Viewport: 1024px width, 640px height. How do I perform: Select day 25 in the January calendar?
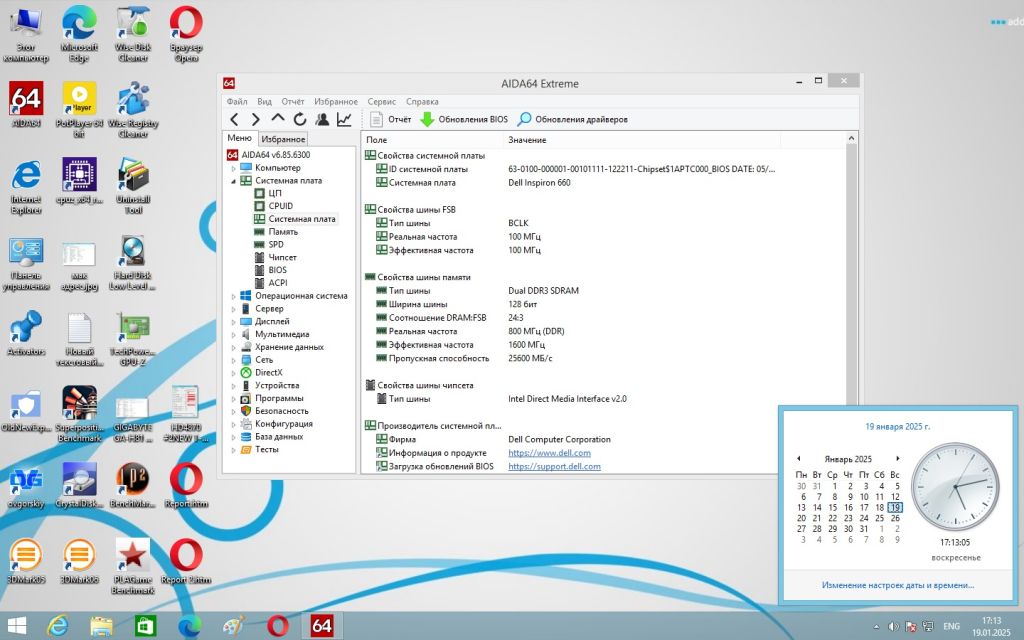tap(880, 518)
